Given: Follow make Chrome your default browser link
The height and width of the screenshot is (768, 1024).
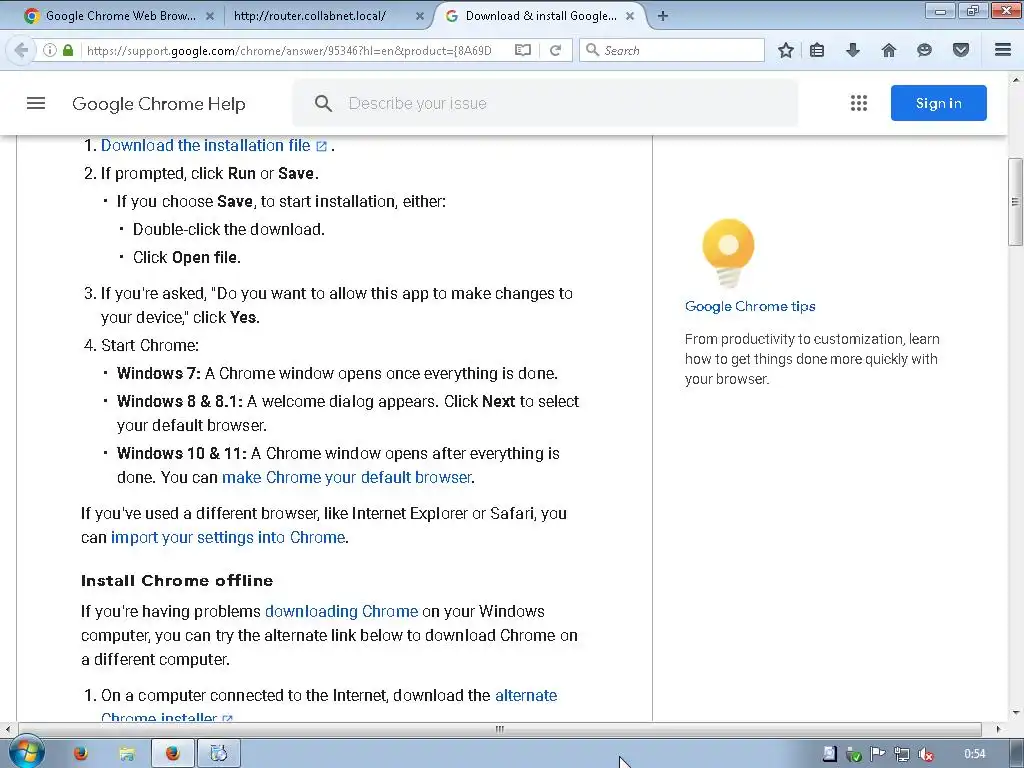Looking at the screenshot, I should coord(347,477).
